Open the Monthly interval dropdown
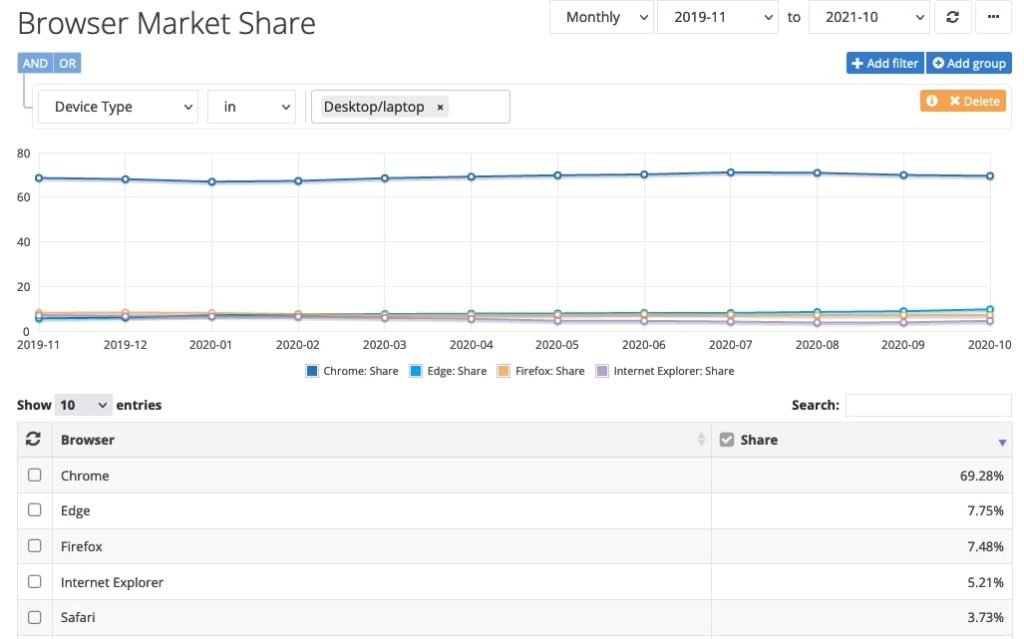This screenshot has width=1024, height=639. click(602, 17)
